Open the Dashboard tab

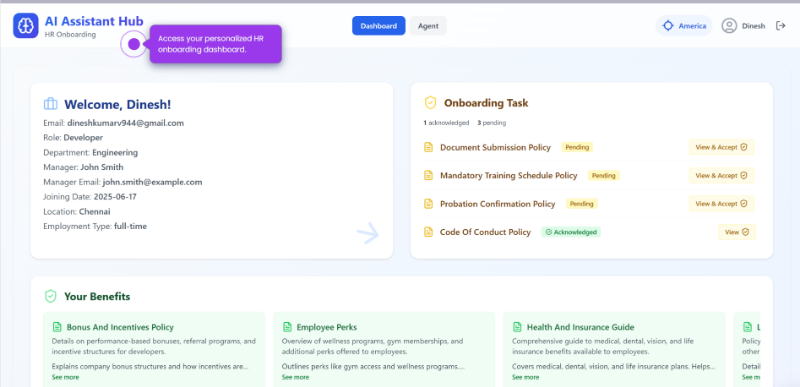pos(379,25)
